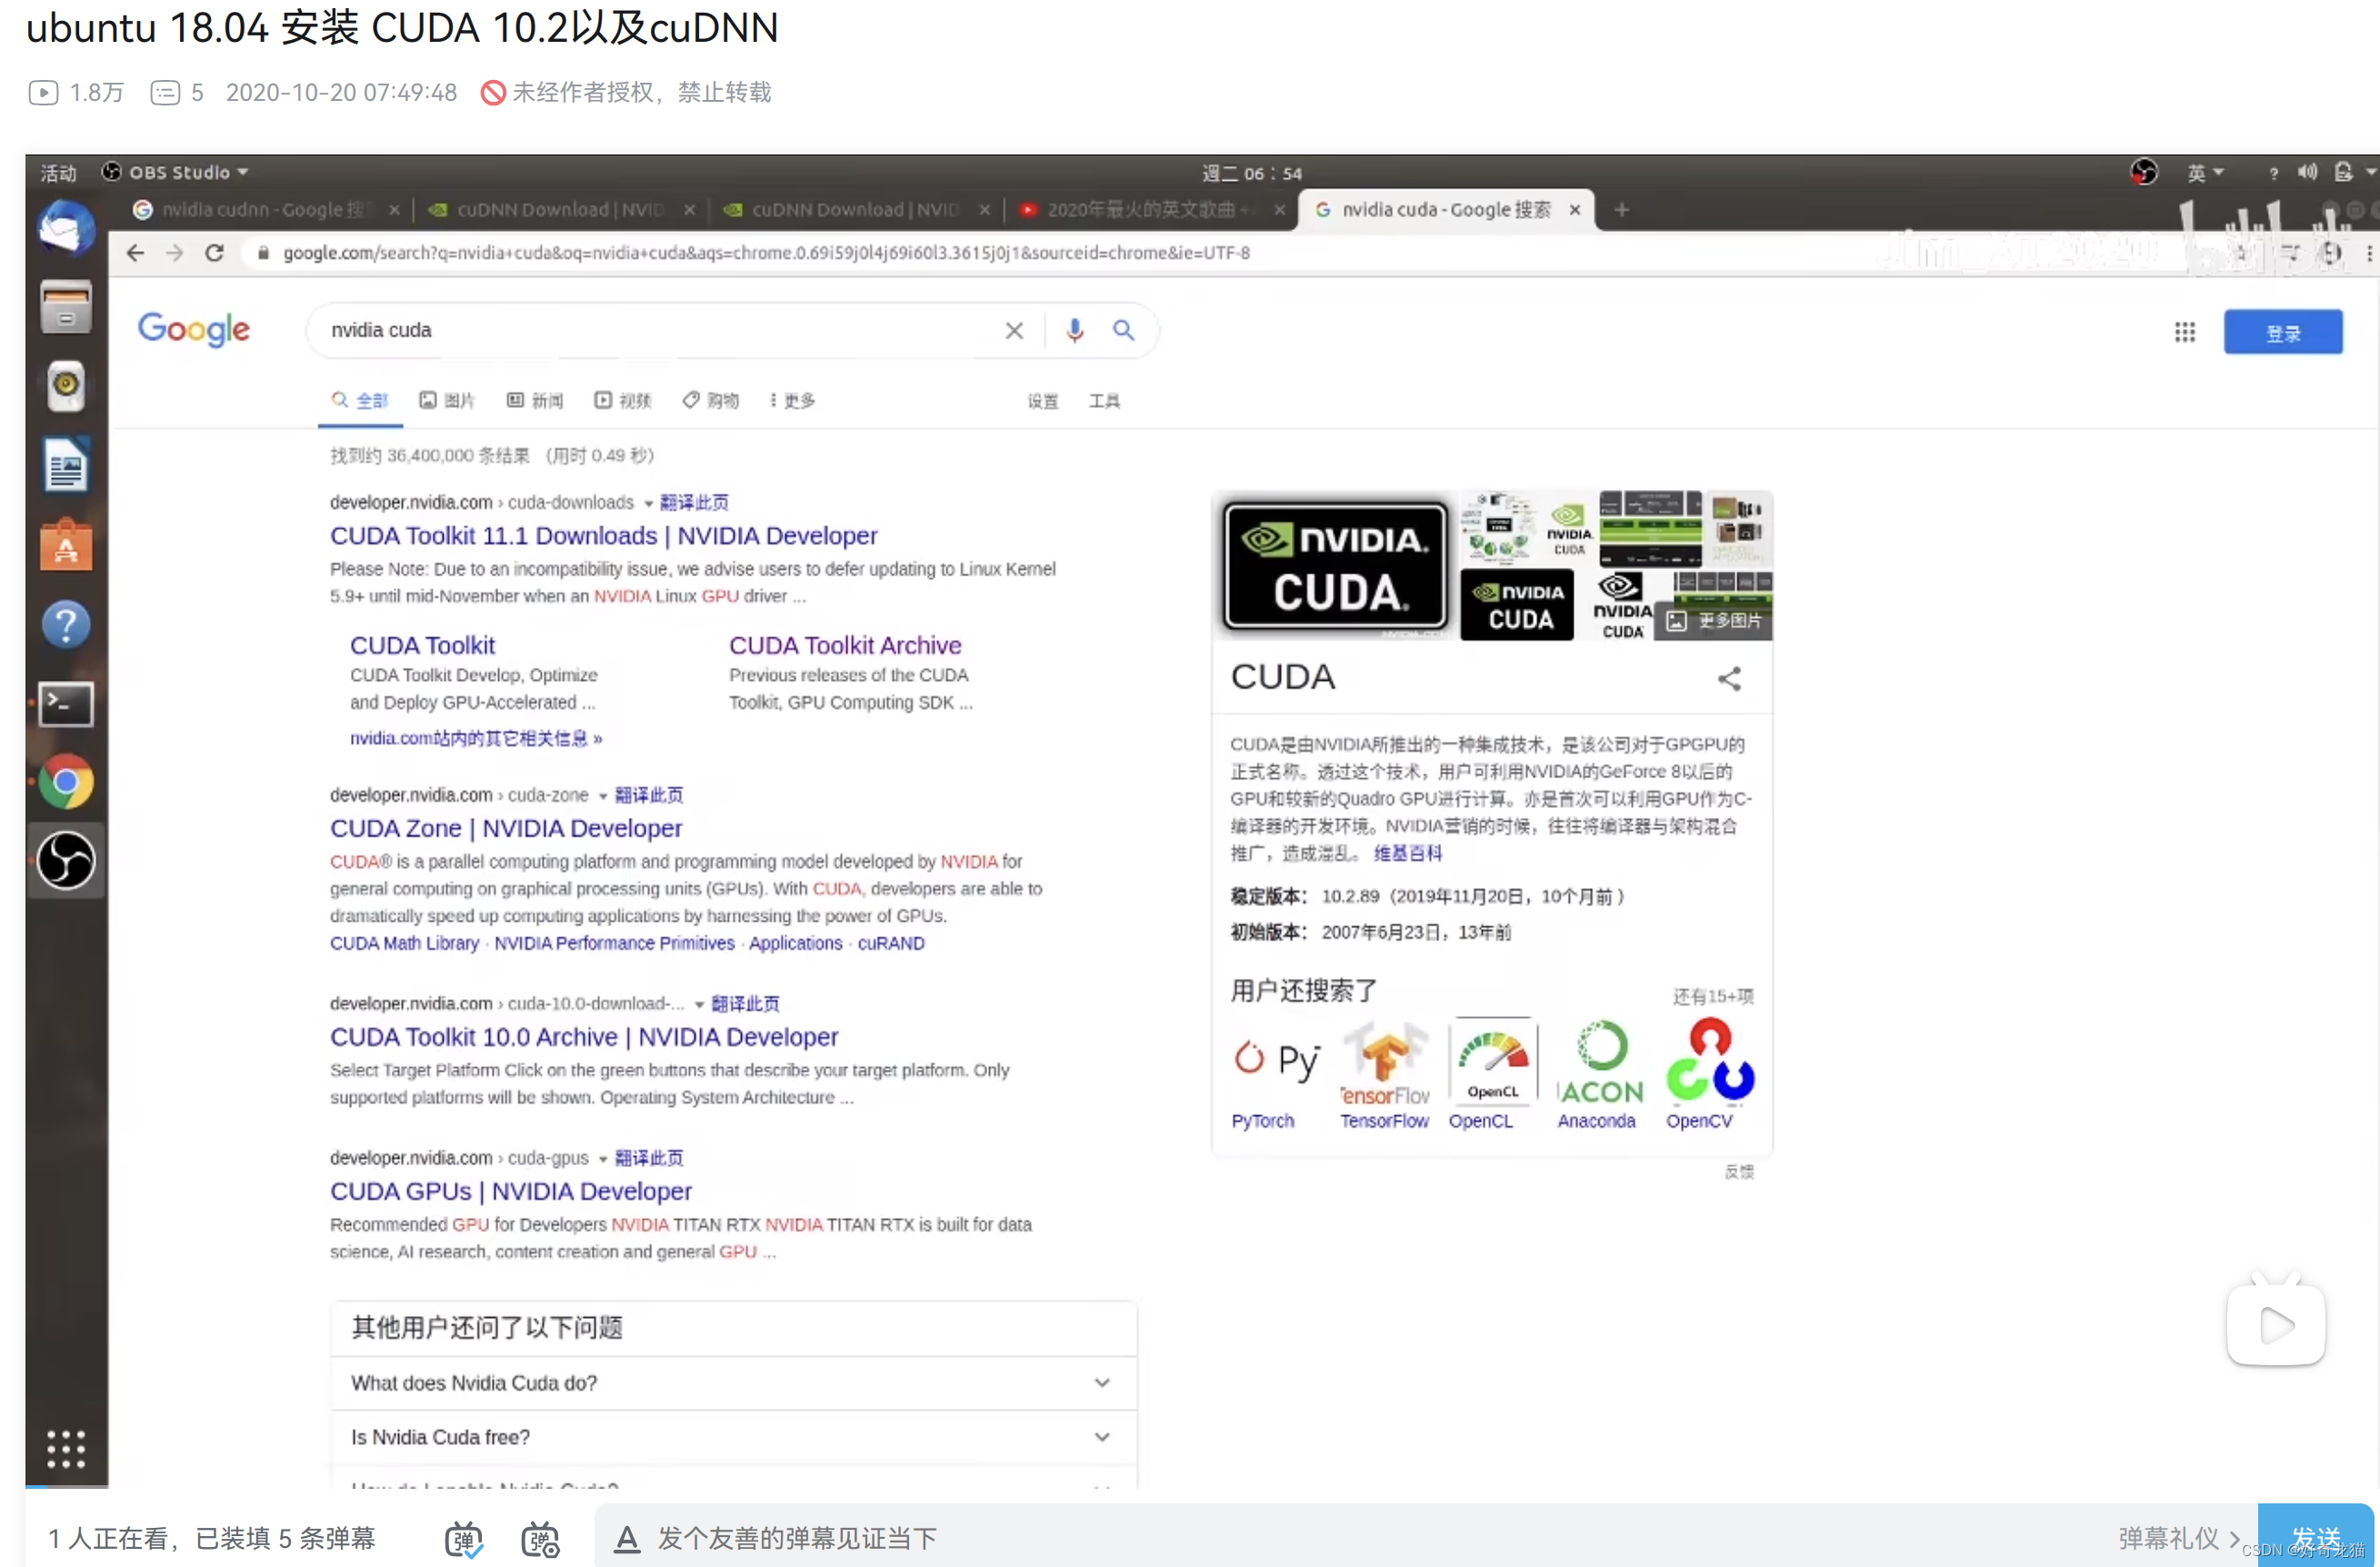The image size is (2380, 1567).
Task: Select 购物 shopping search tab
Action: (x=710, y=400)
